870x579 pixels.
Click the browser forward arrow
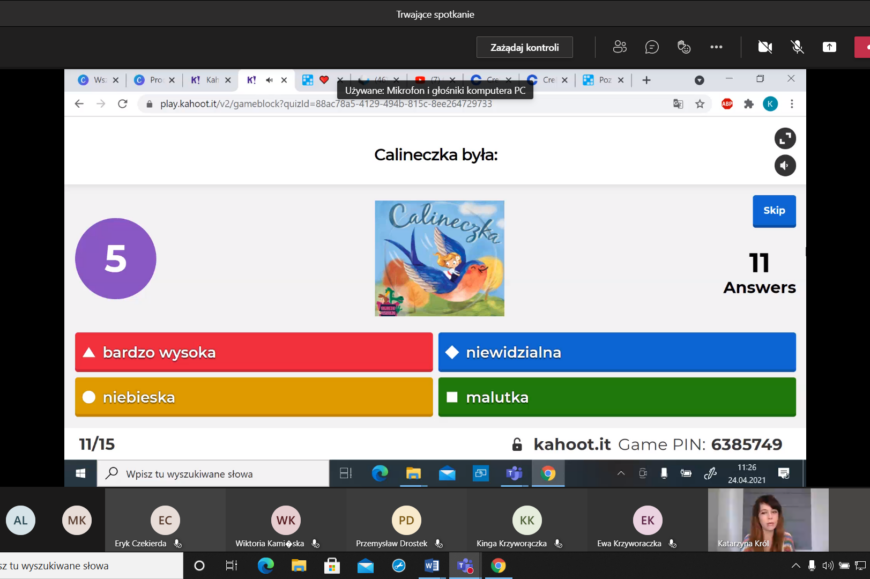[100, 104]
